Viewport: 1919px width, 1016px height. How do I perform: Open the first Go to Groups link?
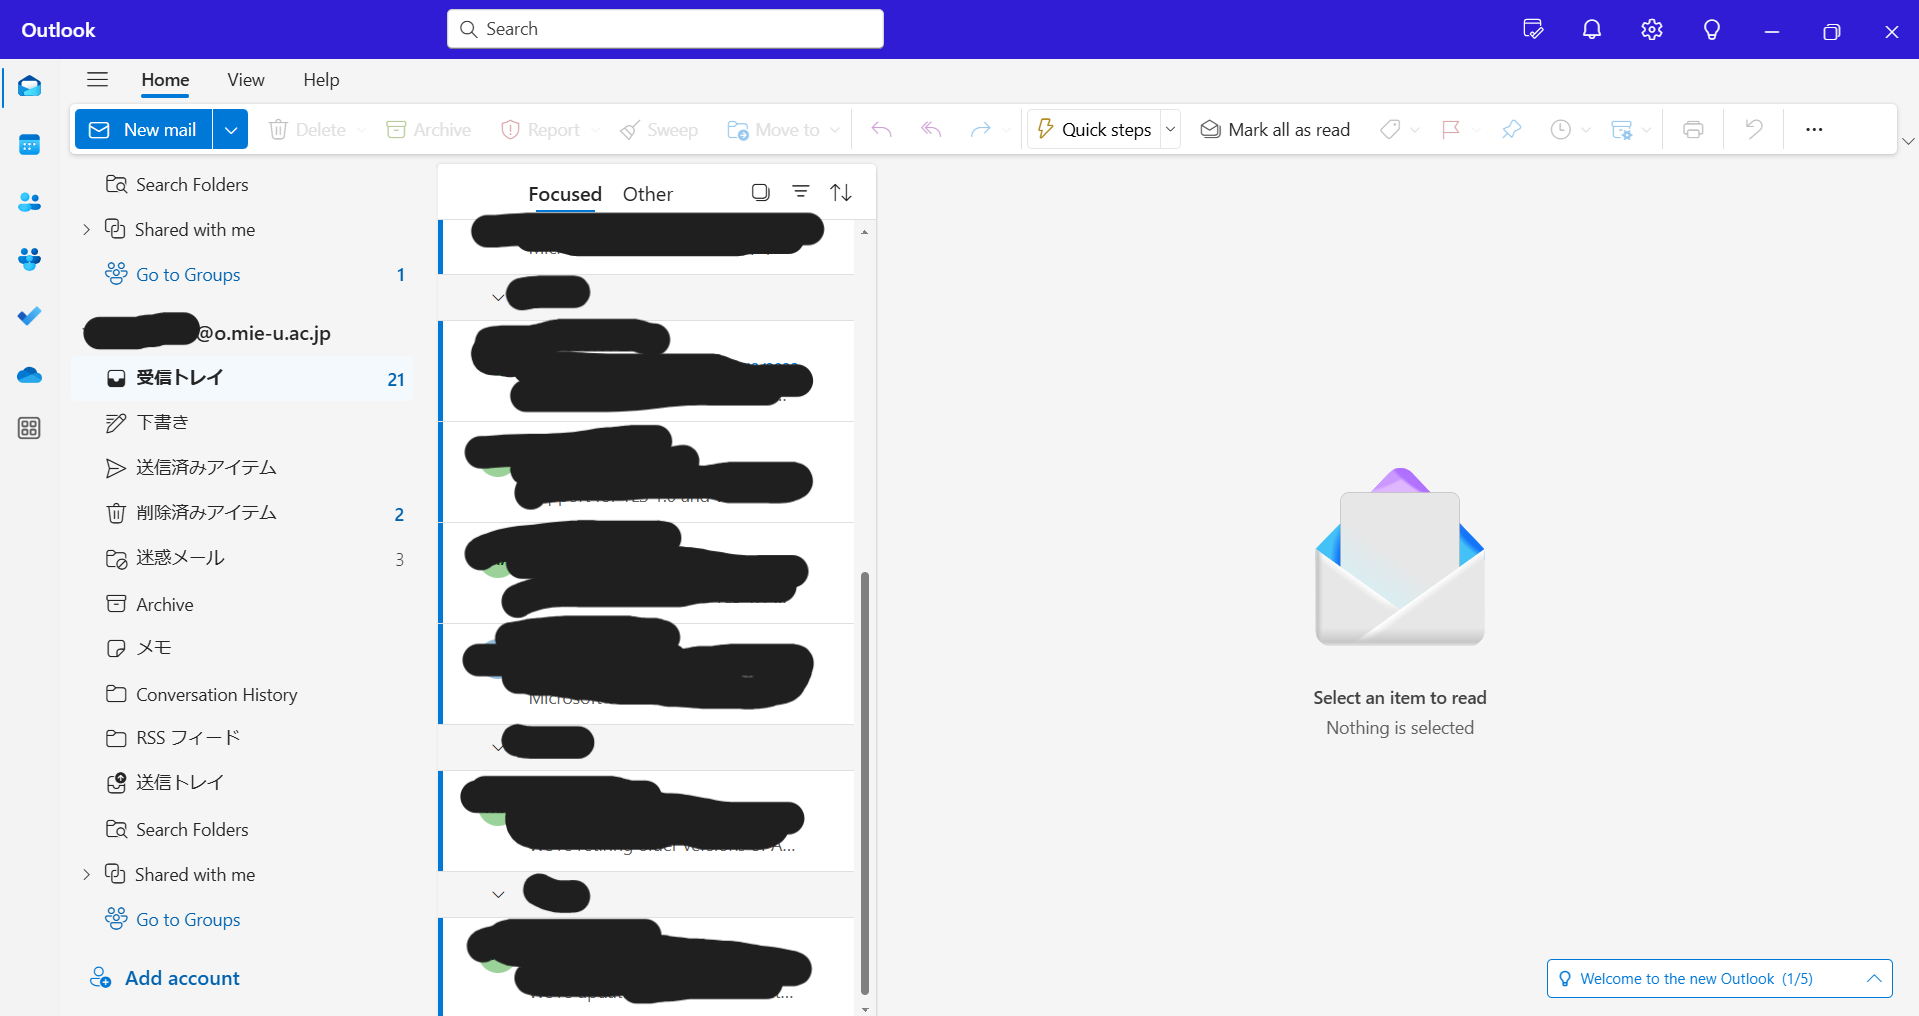click(188, 274)
